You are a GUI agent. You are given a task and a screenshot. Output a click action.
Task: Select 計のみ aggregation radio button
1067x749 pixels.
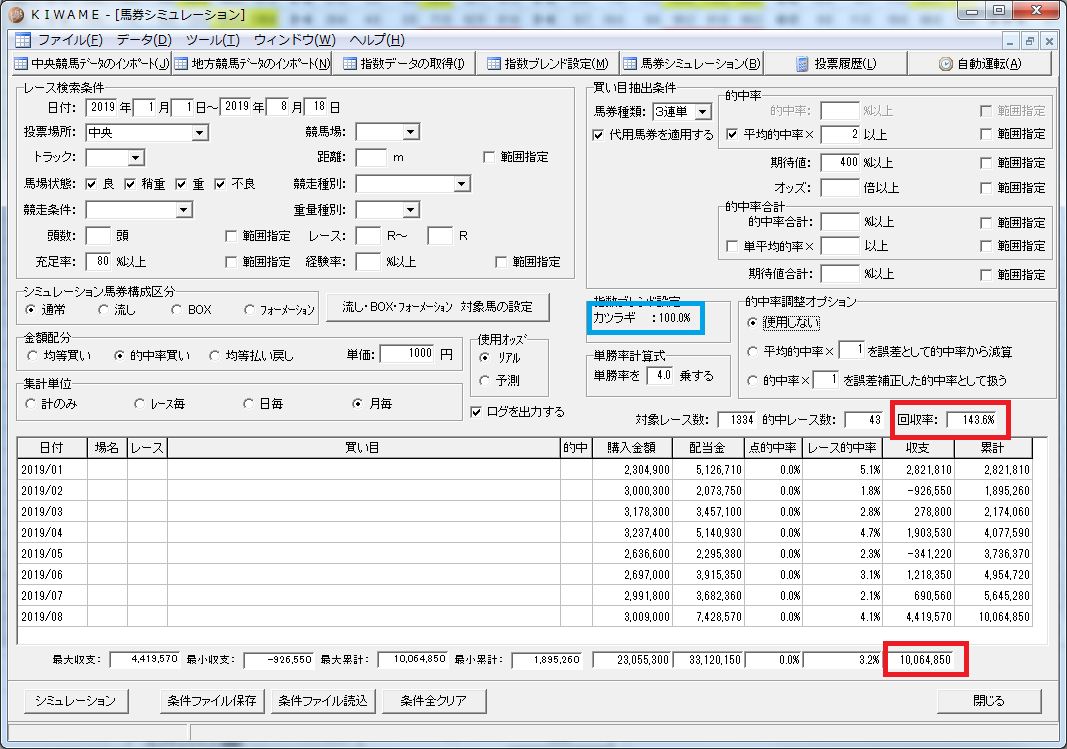tap(31, 404)
